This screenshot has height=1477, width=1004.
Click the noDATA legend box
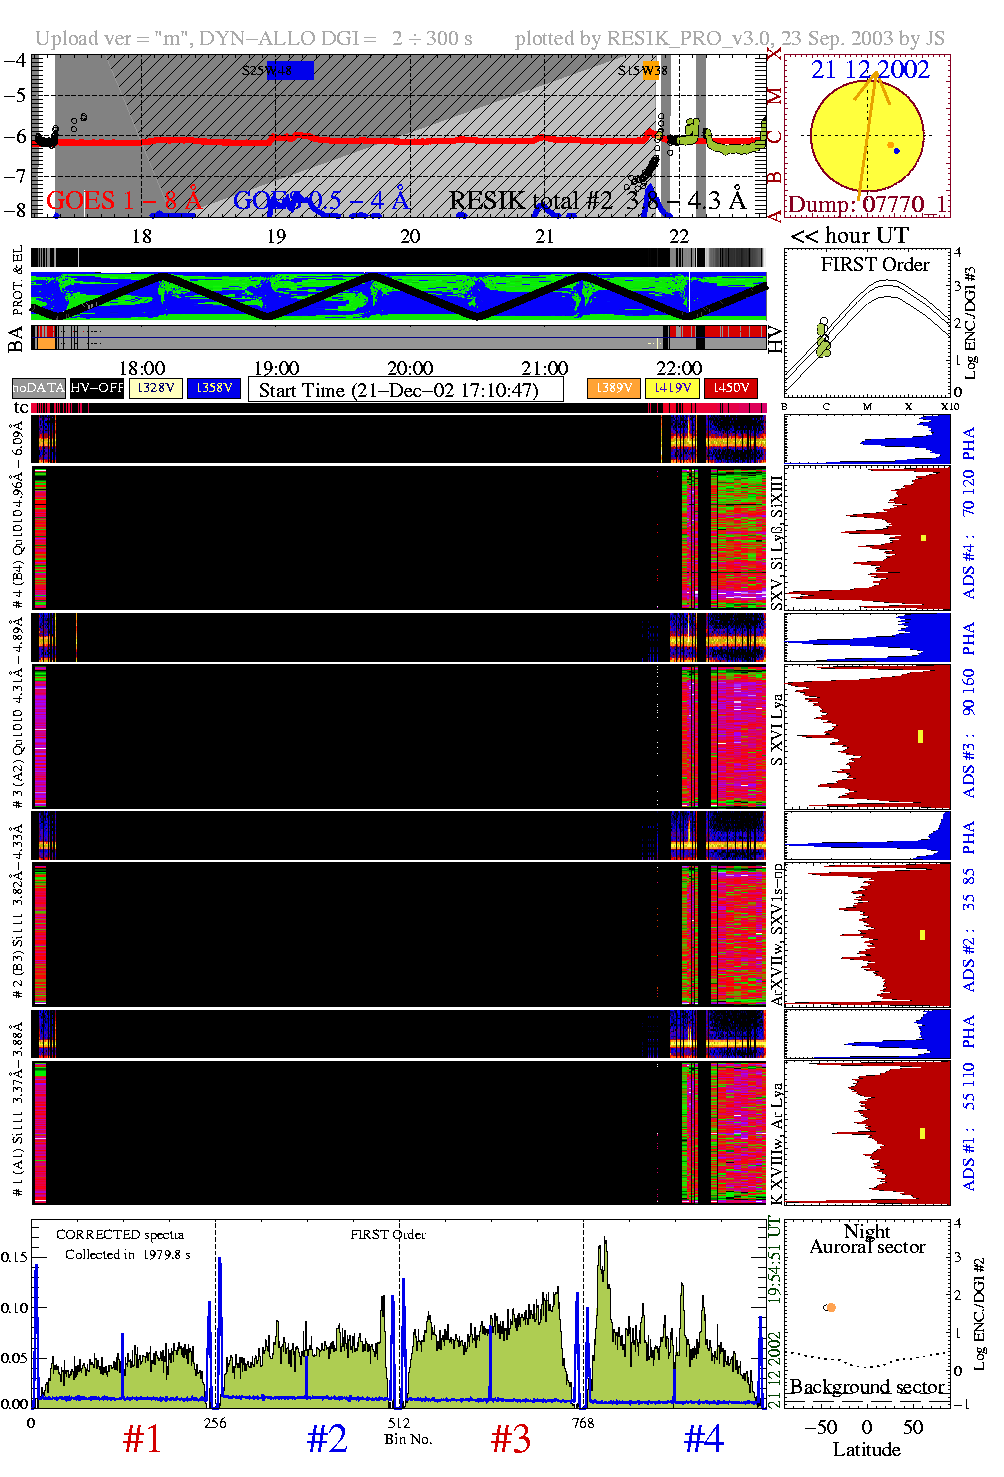(39, 388)
